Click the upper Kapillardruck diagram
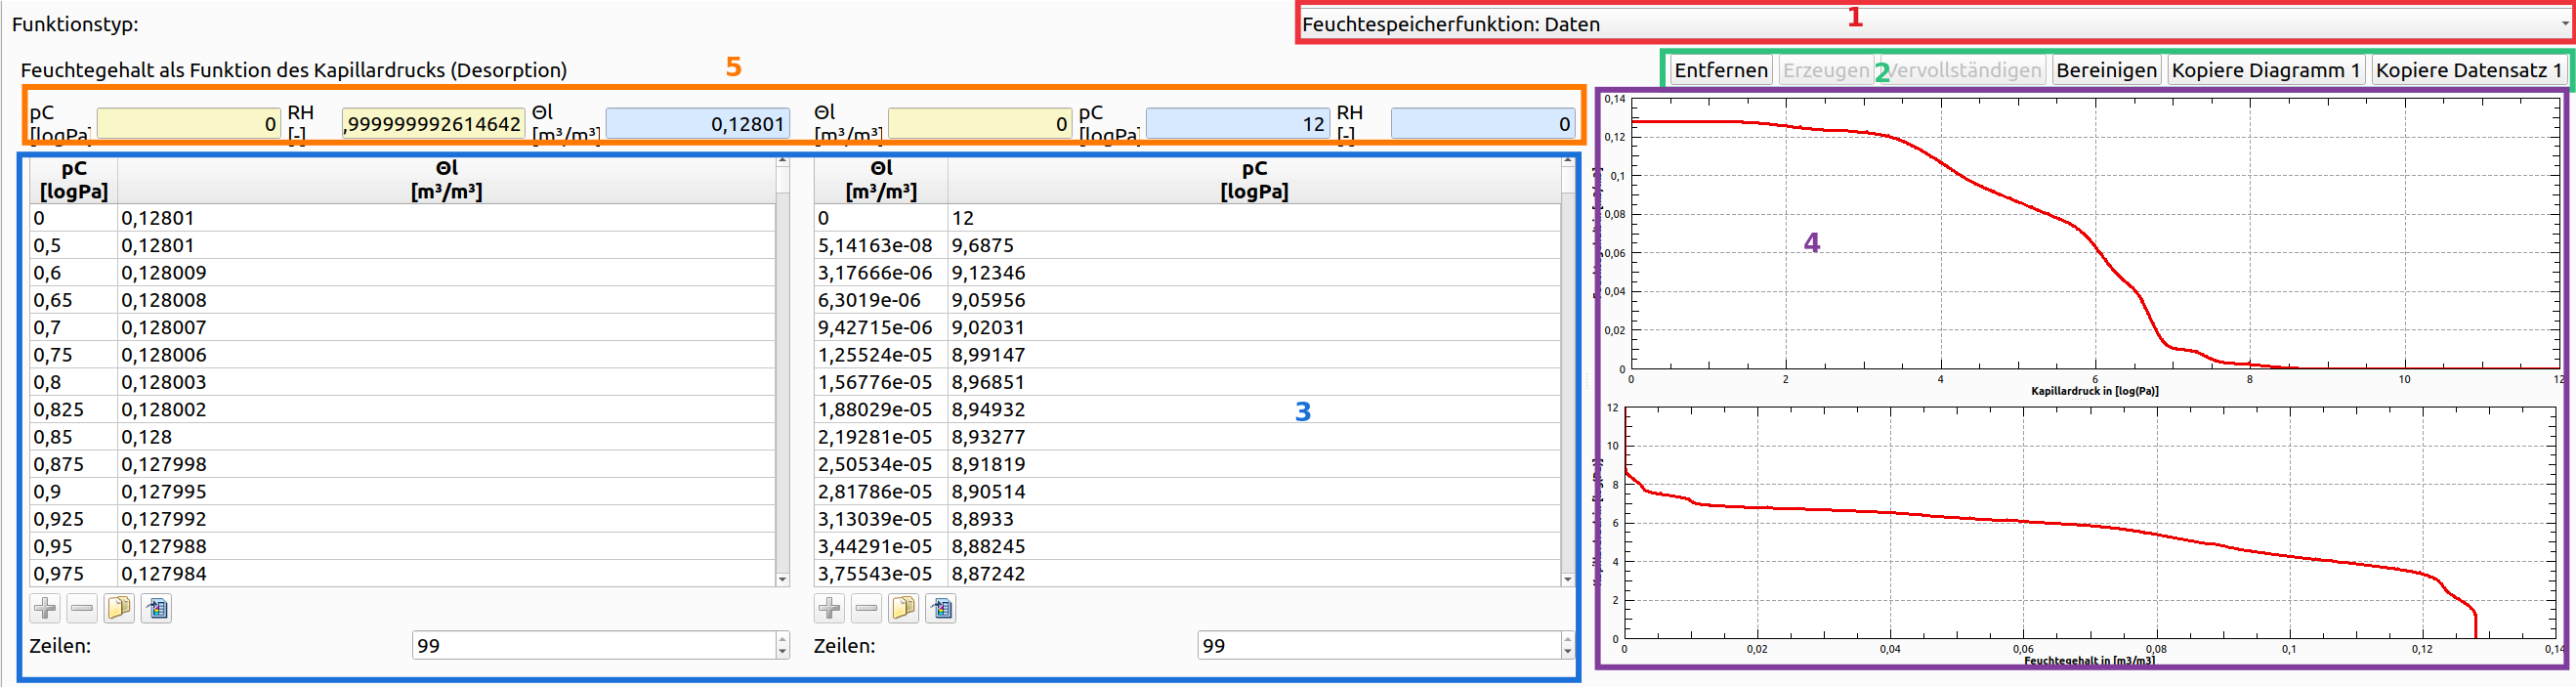2576x687 pixels. (x=2083, y=244)
